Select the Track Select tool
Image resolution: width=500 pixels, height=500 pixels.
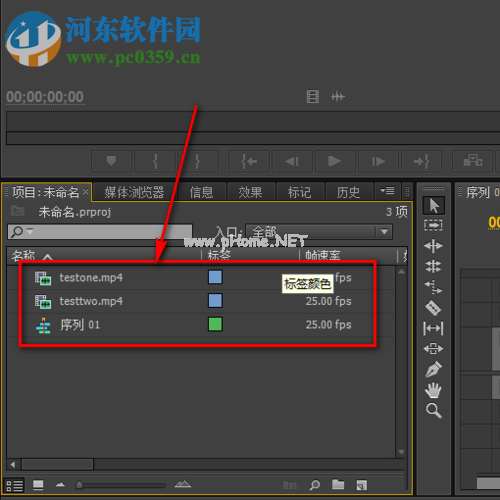433,225
